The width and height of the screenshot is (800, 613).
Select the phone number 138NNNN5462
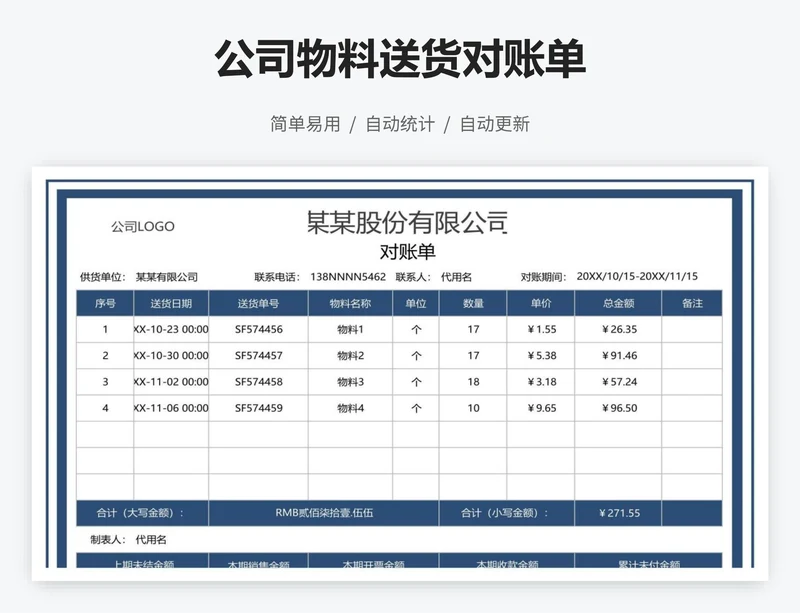[348, 277]
